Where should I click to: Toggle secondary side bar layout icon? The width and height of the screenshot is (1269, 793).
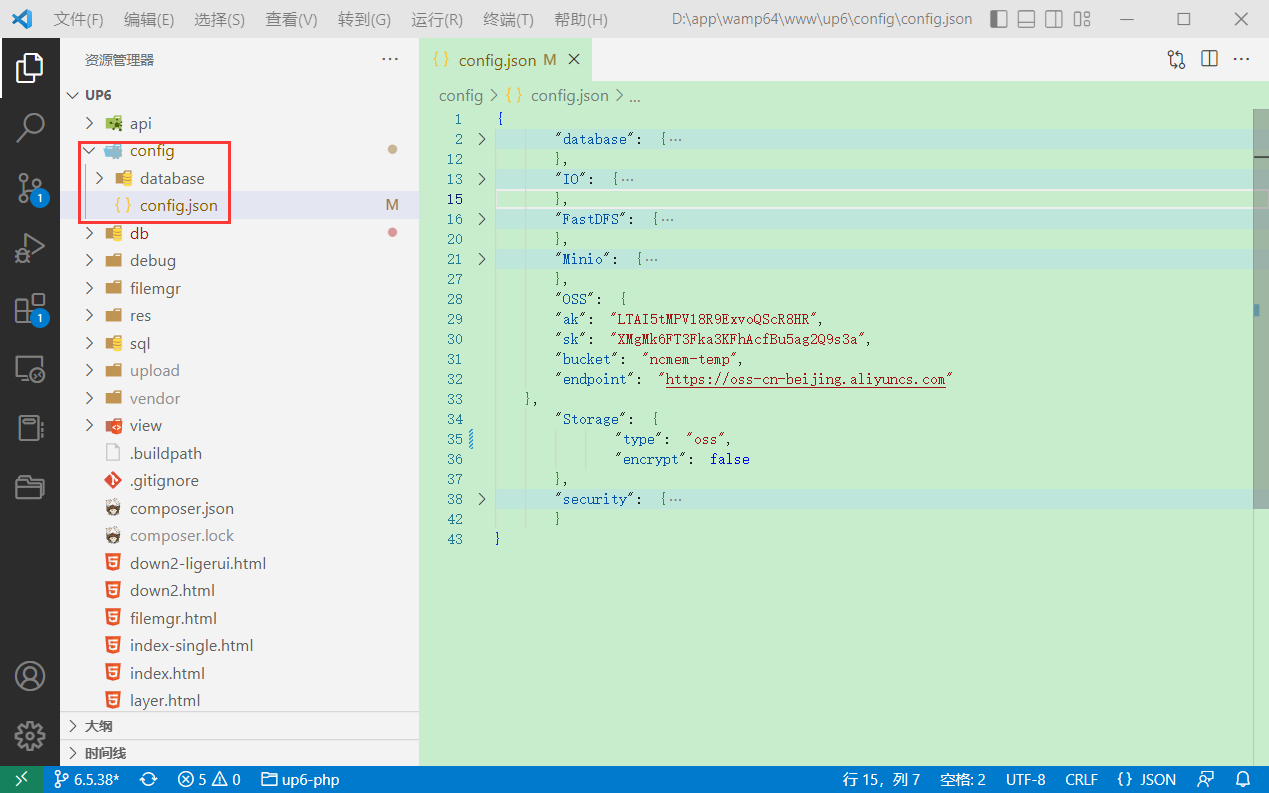tap(1054, 19)
